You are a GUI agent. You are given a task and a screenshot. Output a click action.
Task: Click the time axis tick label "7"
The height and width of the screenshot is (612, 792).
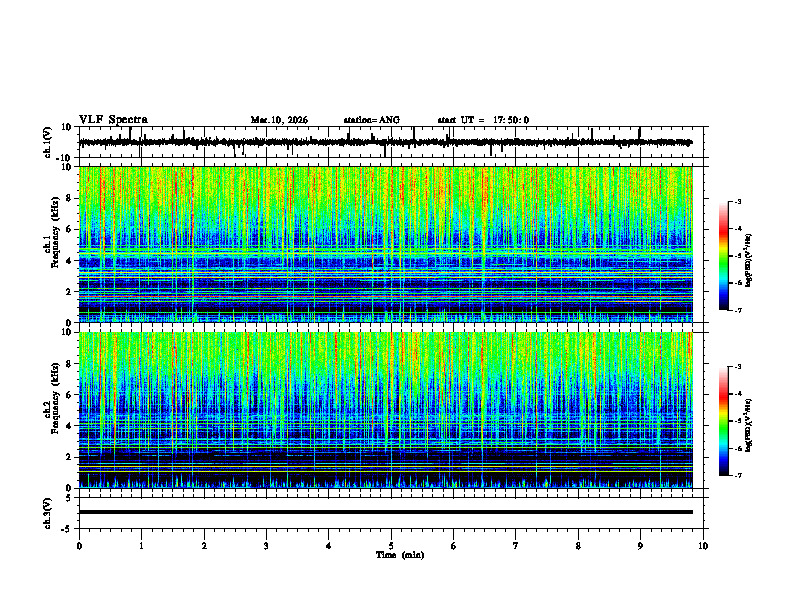click(516, 546)
